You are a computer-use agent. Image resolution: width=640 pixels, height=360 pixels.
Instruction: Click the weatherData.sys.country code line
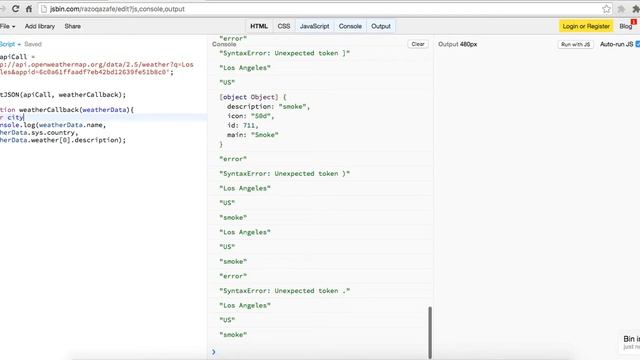39,133
